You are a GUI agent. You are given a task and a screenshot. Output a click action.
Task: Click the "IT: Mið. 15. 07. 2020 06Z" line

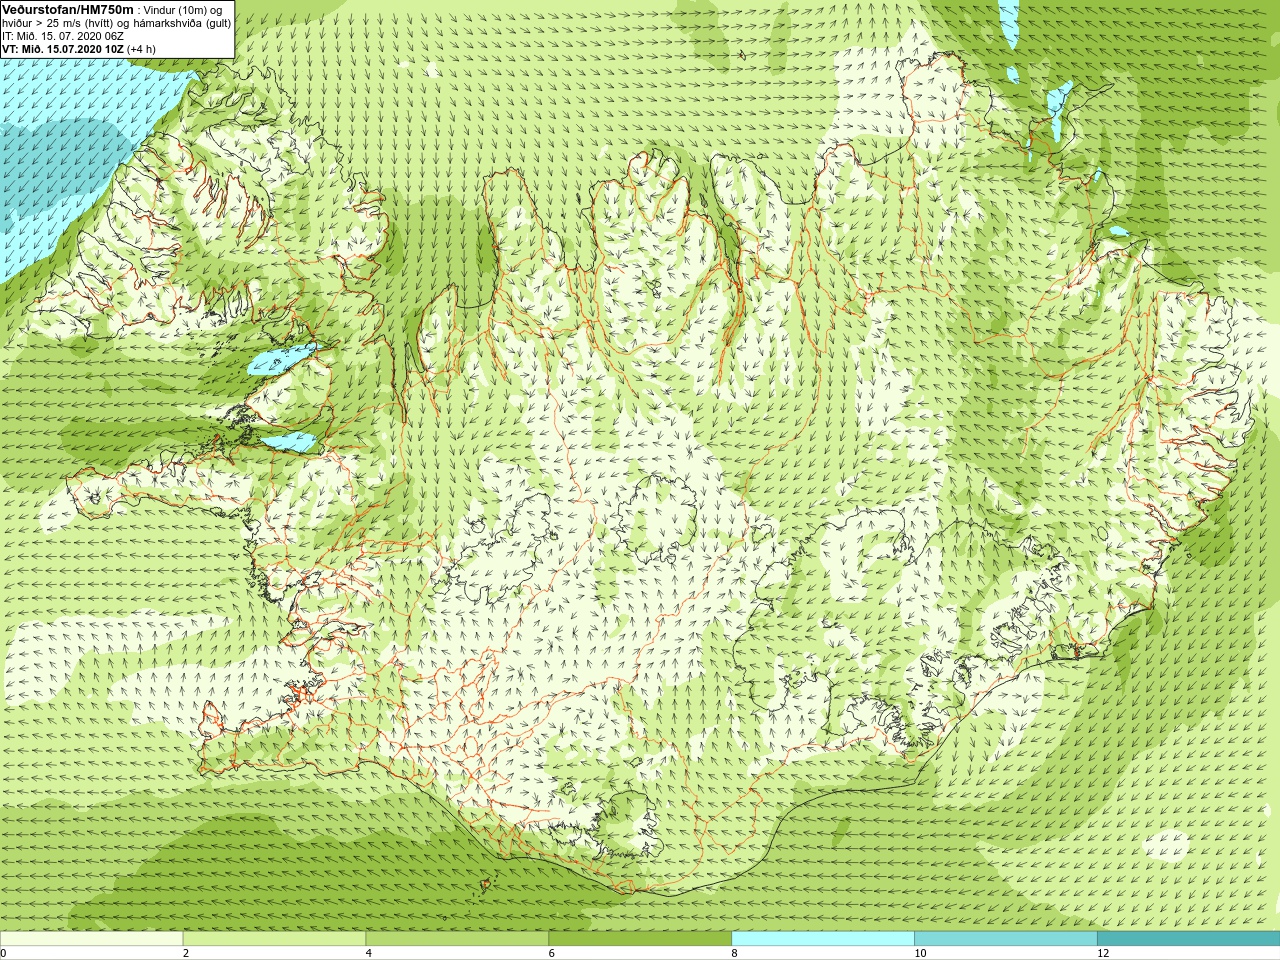(63, 36)
